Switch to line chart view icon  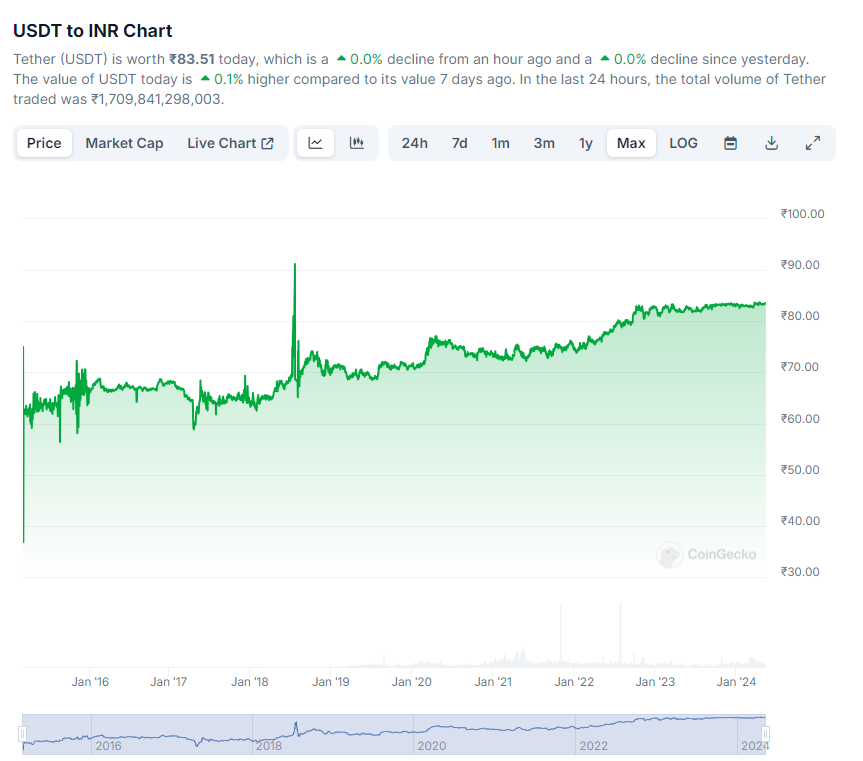point(315,143)
